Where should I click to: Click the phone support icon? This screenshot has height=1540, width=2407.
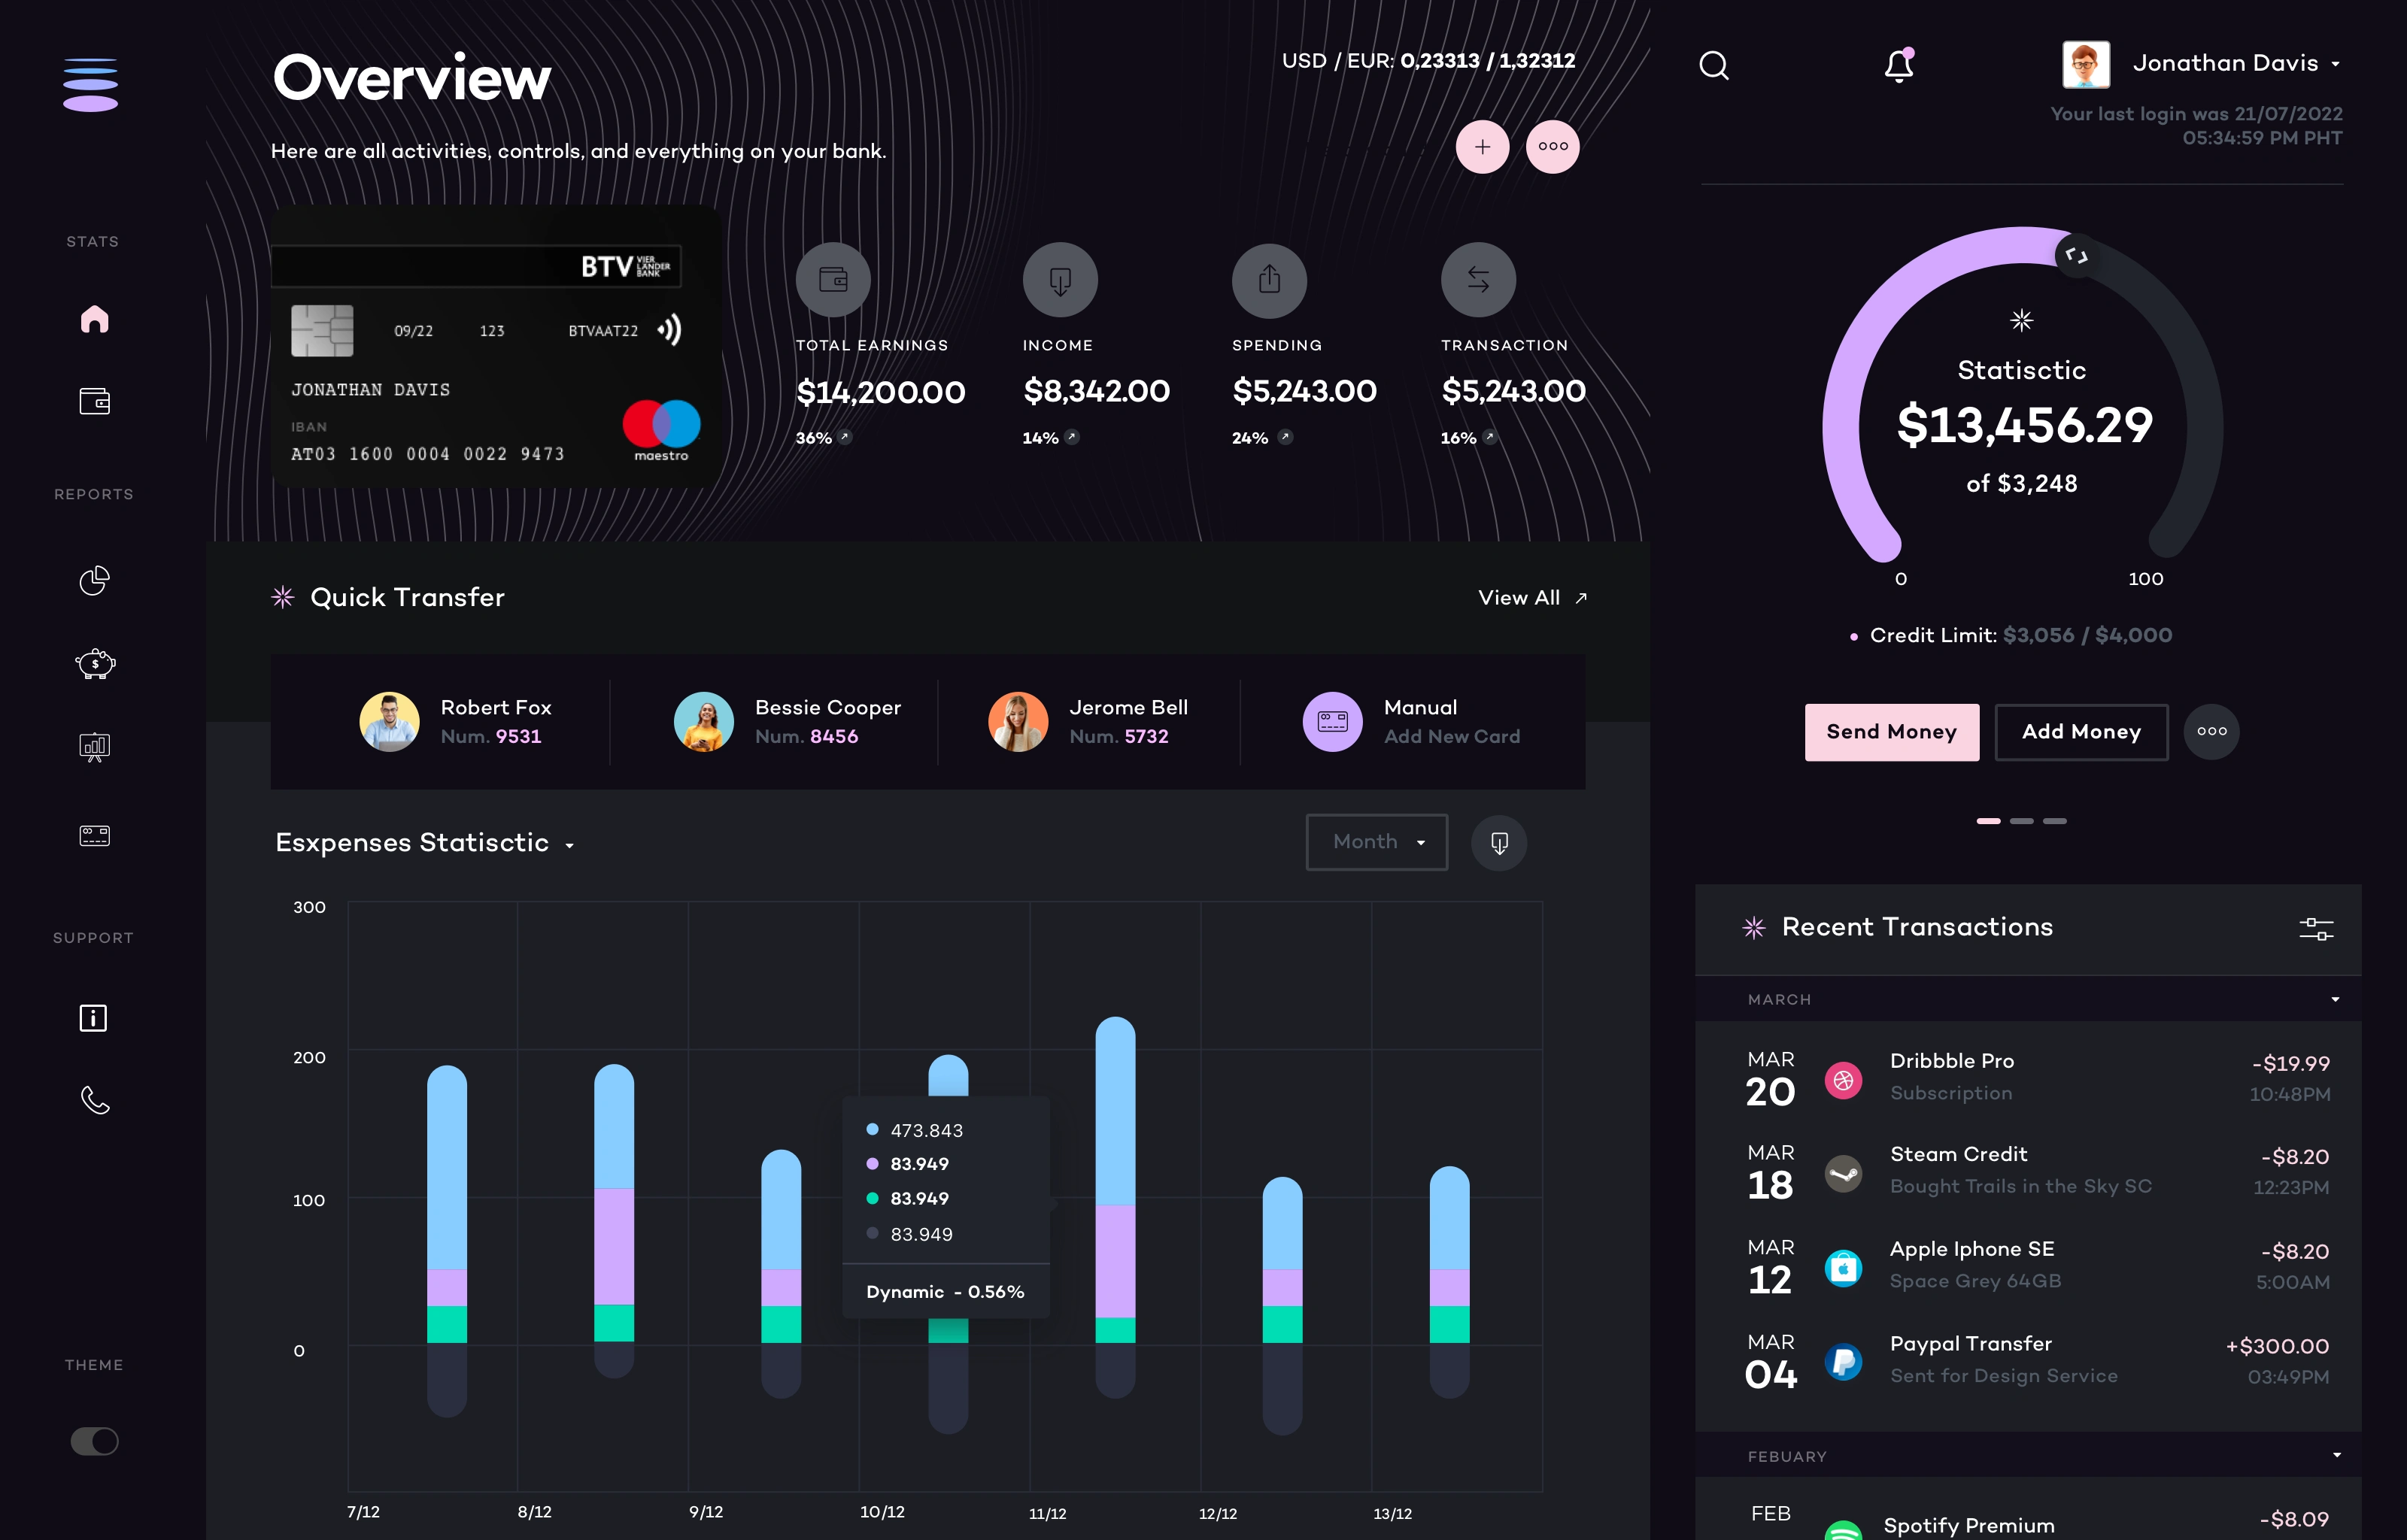(94, 1100)
